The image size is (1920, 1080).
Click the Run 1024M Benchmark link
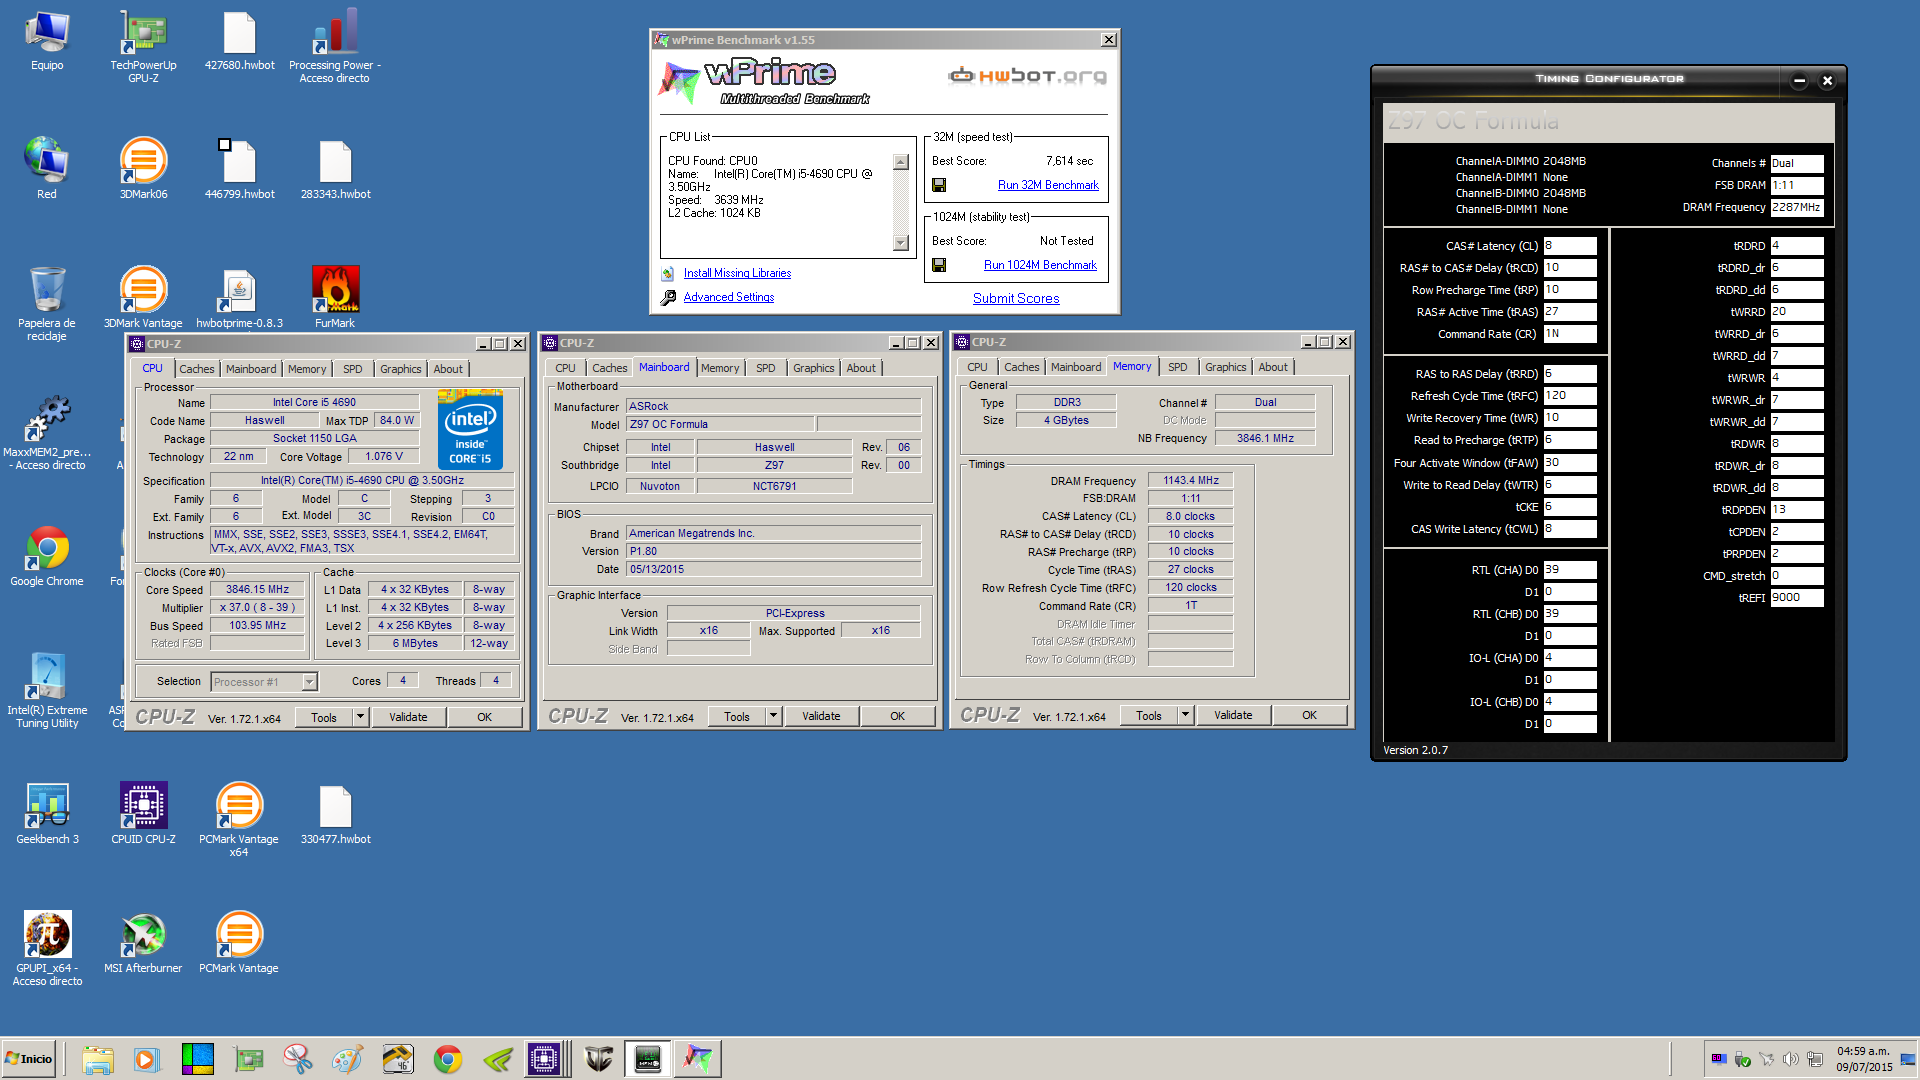coord(1040,265)
